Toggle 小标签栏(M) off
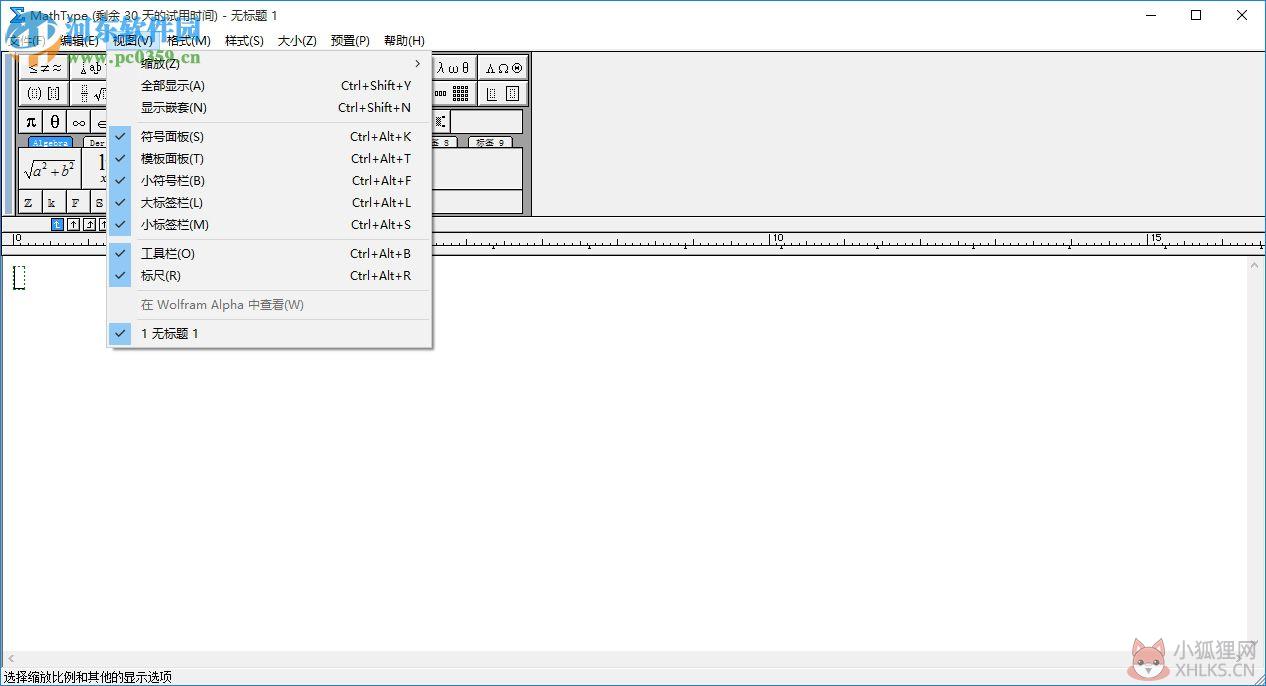The width and height of the screenshot is (1266, 686). pyautogui.click(x=270, y=225)
